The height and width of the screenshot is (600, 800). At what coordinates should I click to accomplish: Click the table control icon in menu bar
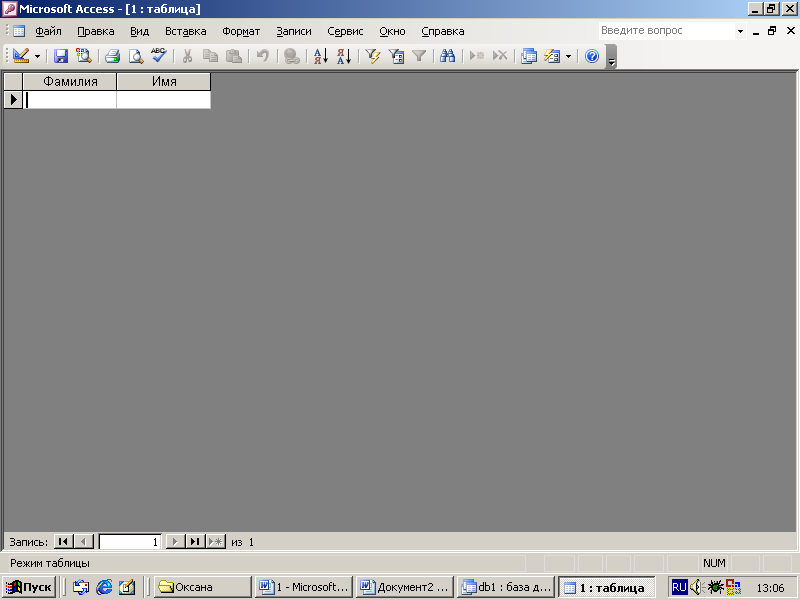(19, 31)
